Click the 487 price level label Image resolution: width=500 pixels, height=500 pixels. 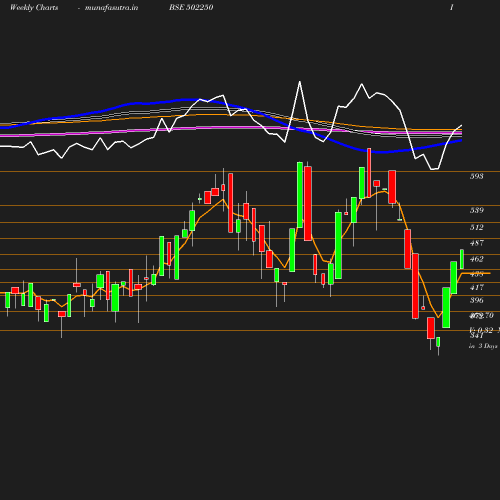(476, 243)
